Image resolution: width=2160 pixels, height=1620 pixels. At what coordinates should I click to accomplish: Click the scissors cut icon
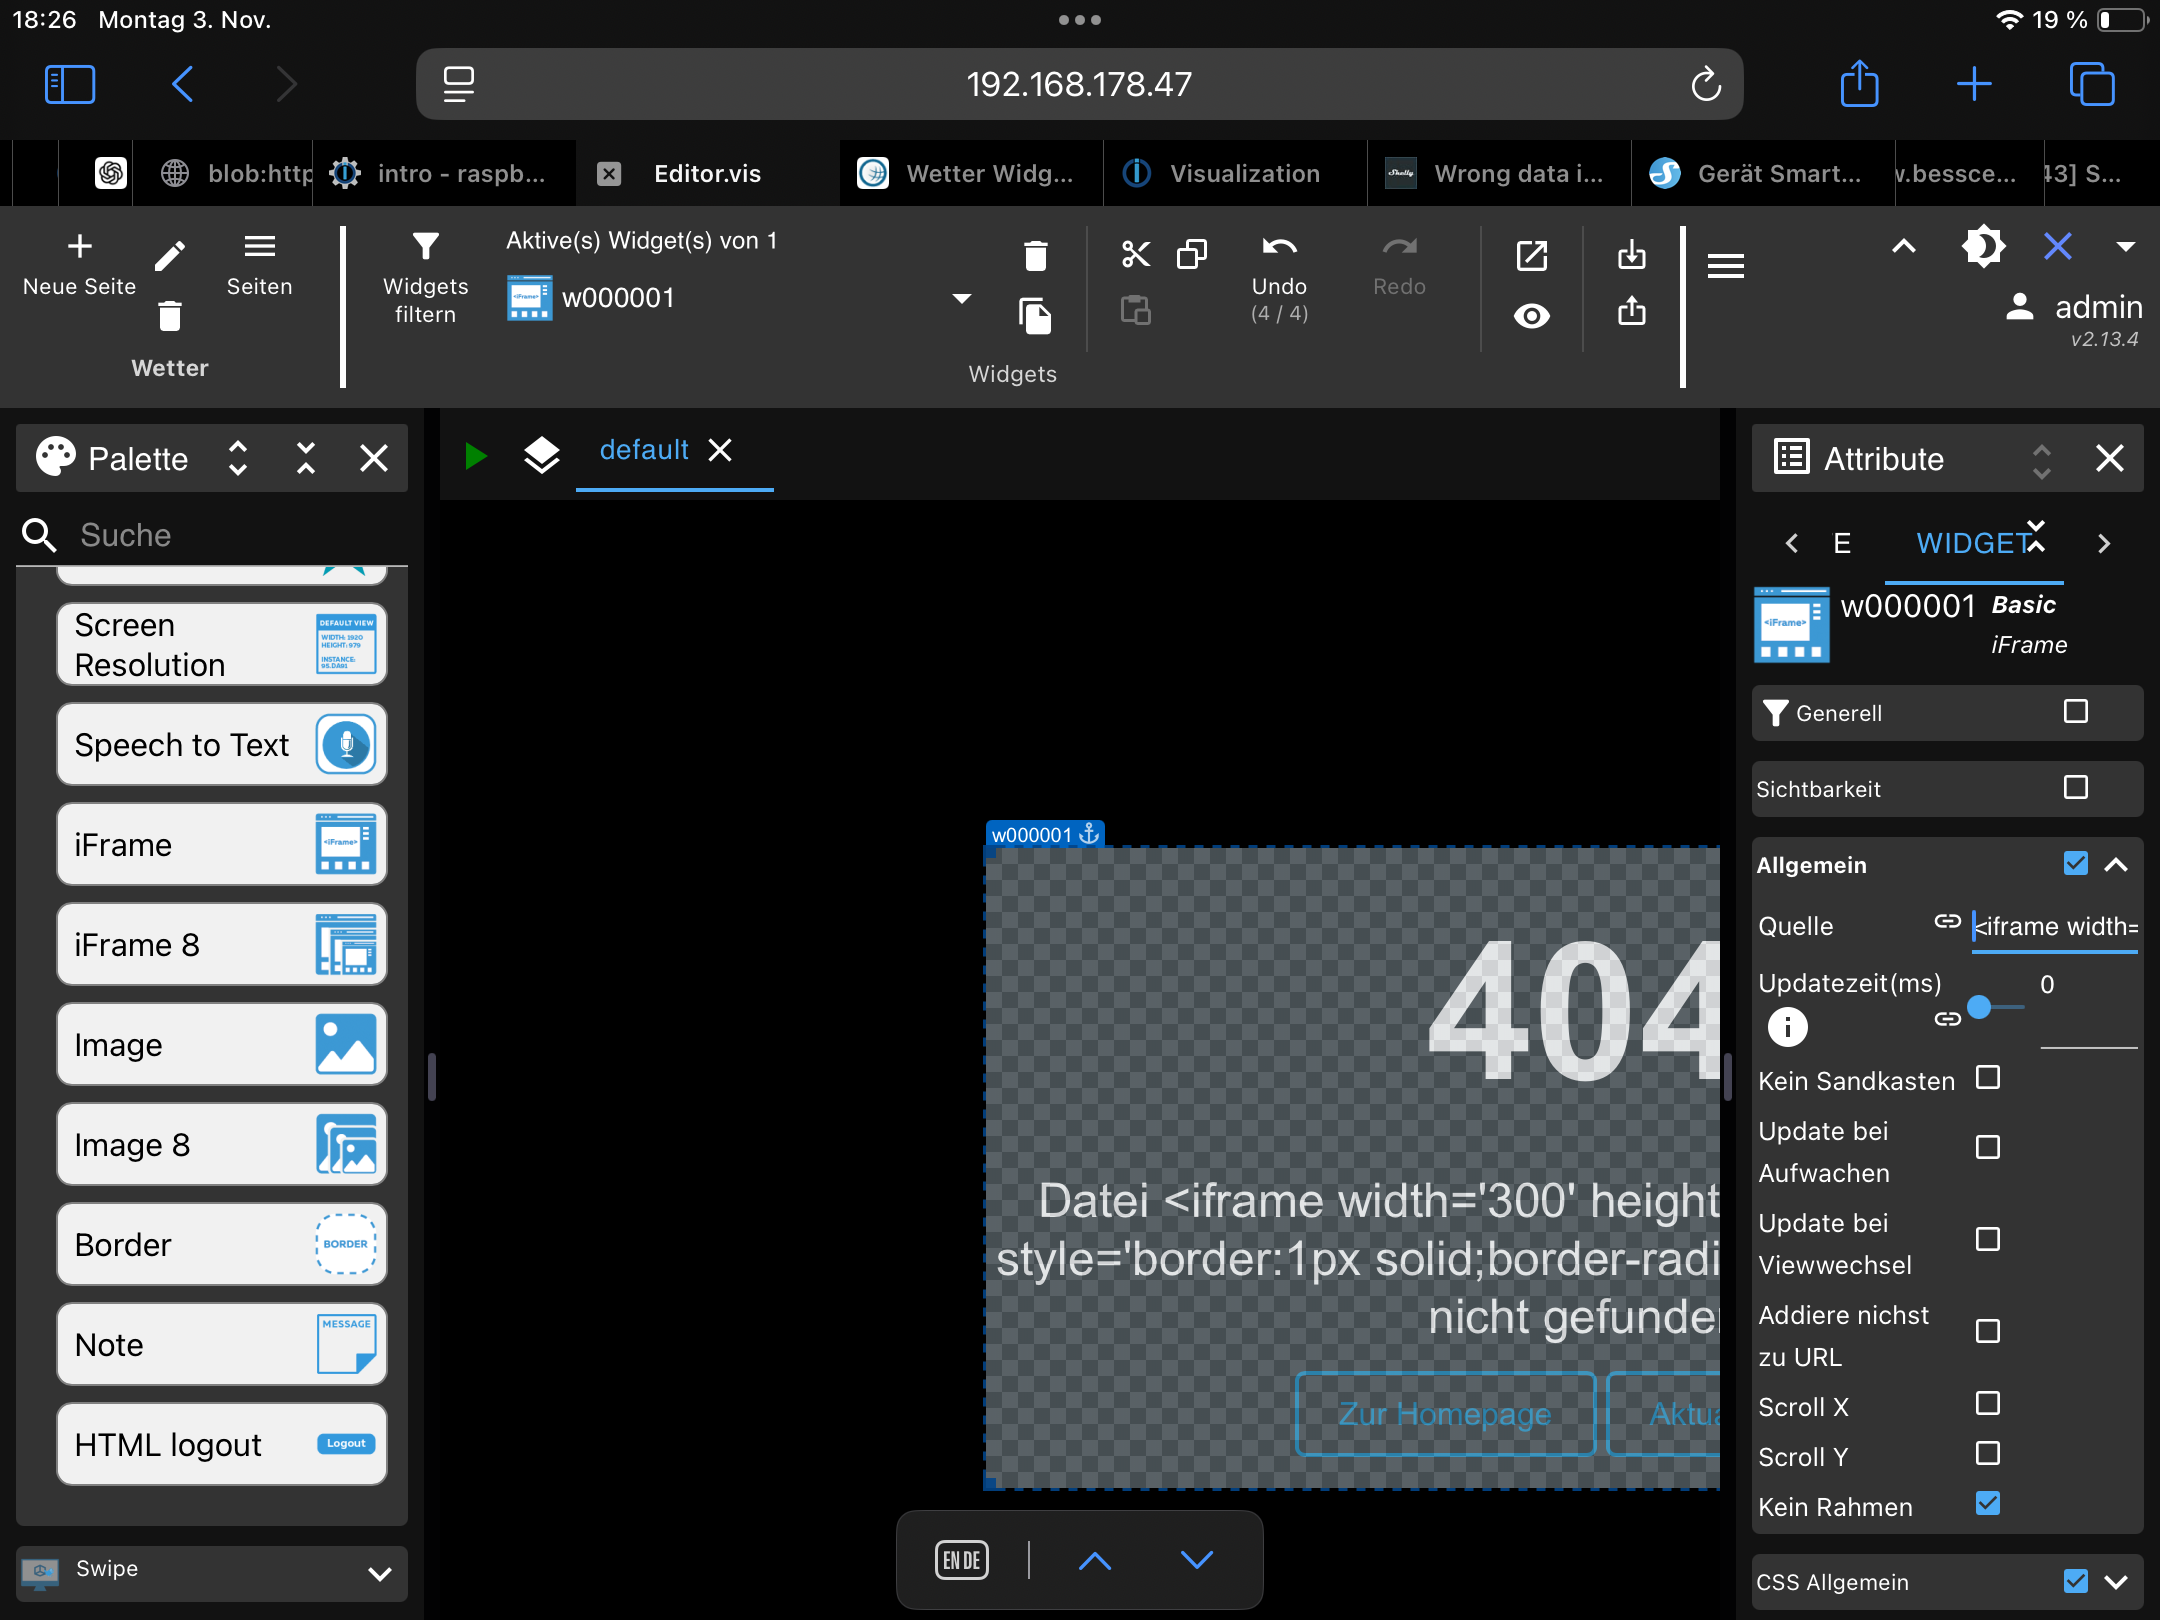click(x=1135, y=254)
